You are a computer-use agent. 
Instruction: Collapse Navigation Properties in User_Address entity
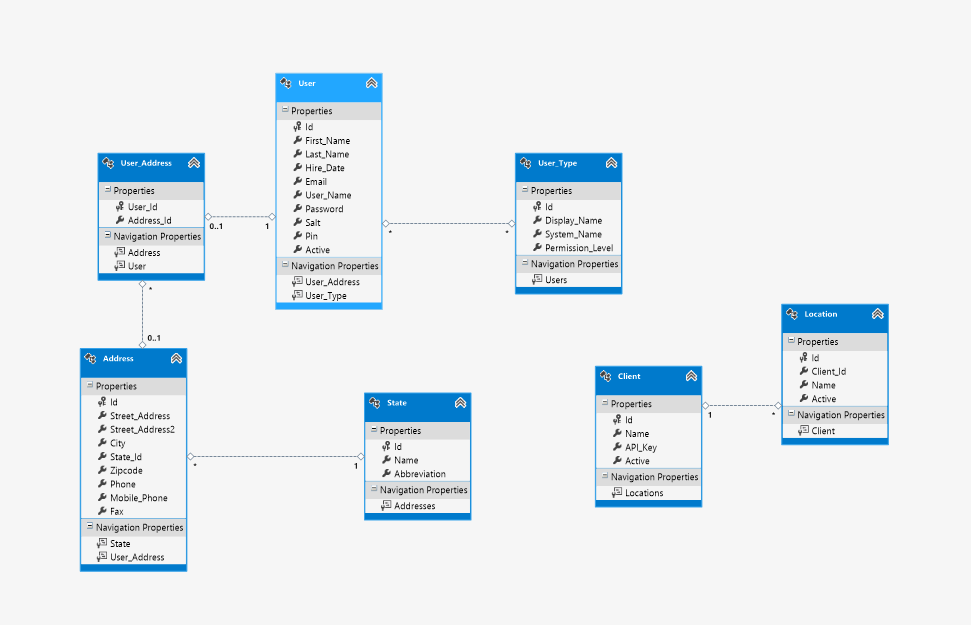[x=108, y=235]
